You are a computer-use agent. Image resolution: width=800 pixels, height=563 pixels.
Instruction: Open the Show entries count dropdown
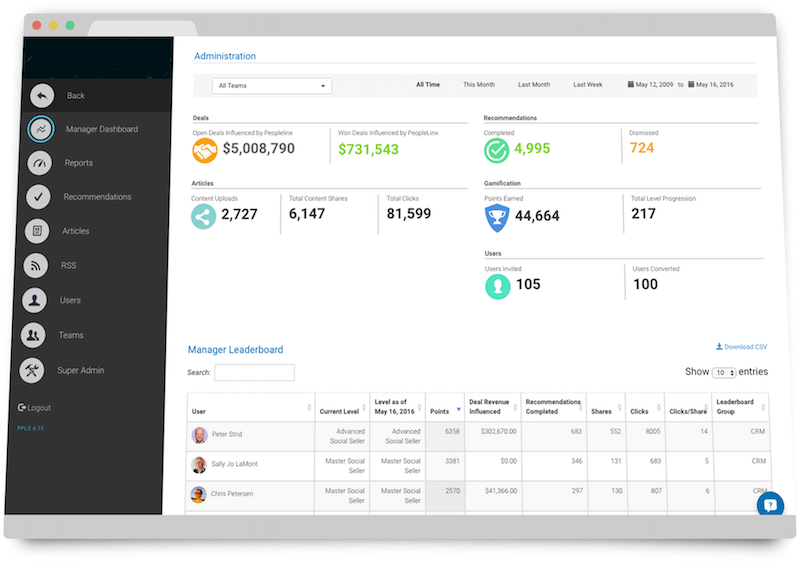pyautogui.click(x=724, y=373)
